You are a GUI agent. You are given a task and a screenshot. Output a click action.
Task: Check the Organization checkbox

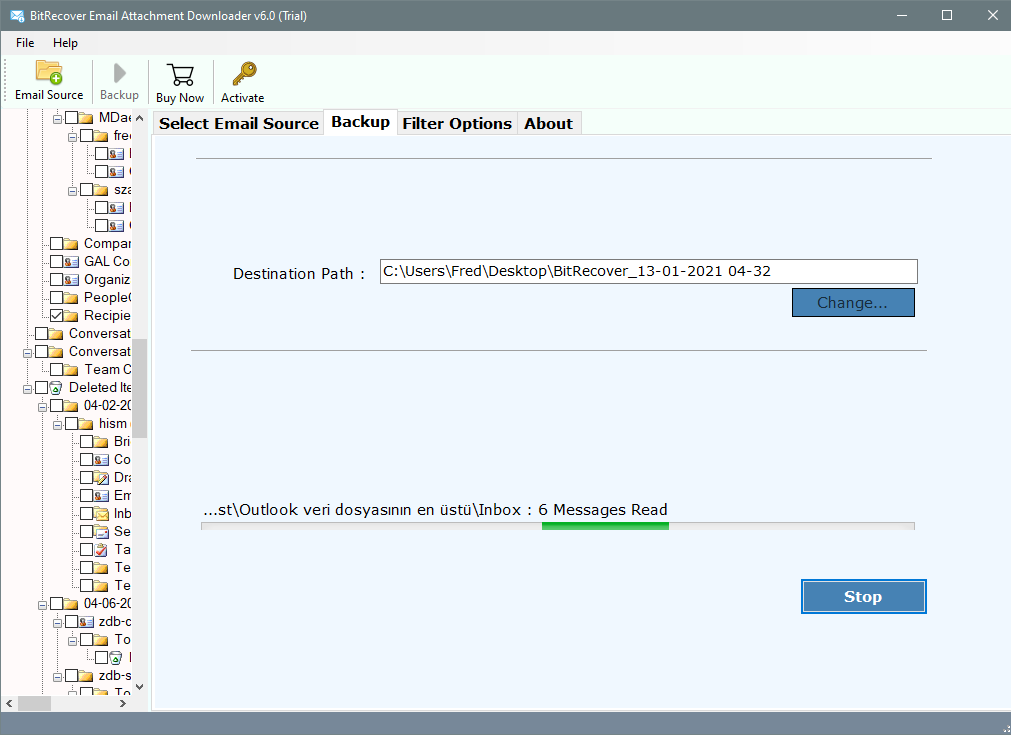tap(57, 279)
